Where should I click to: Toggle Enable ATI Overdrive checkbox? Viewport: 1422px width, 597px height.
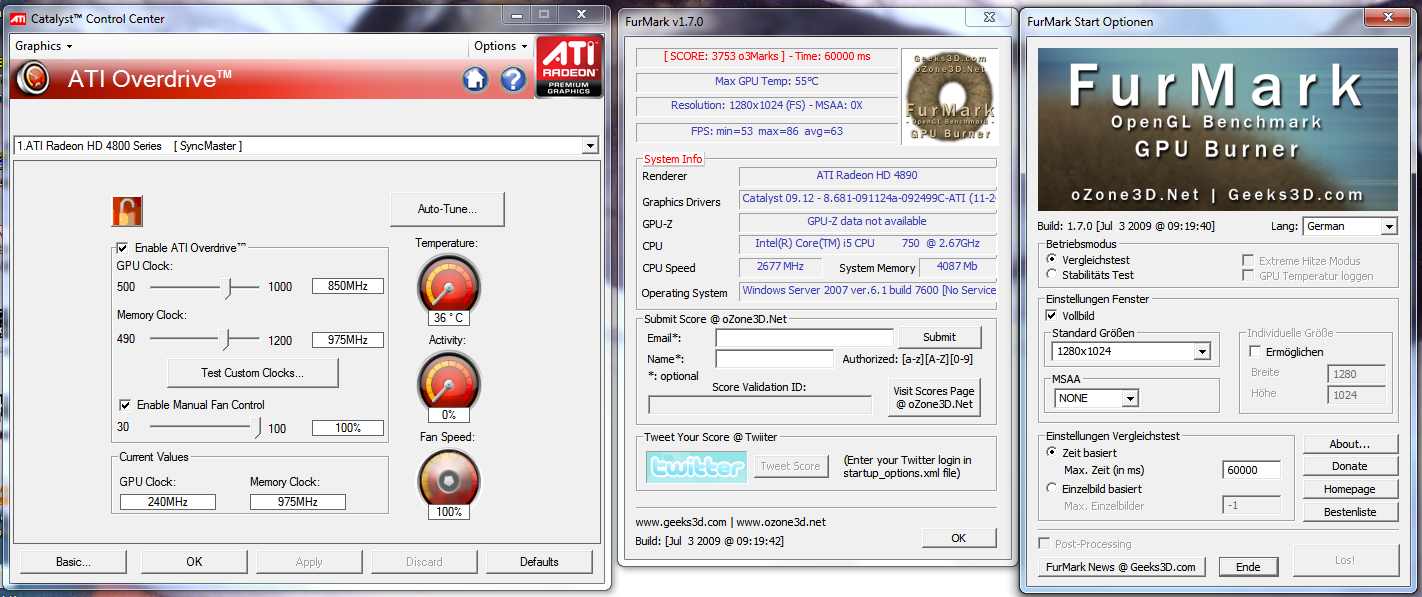pyautogui.click(x=123, y=247)
